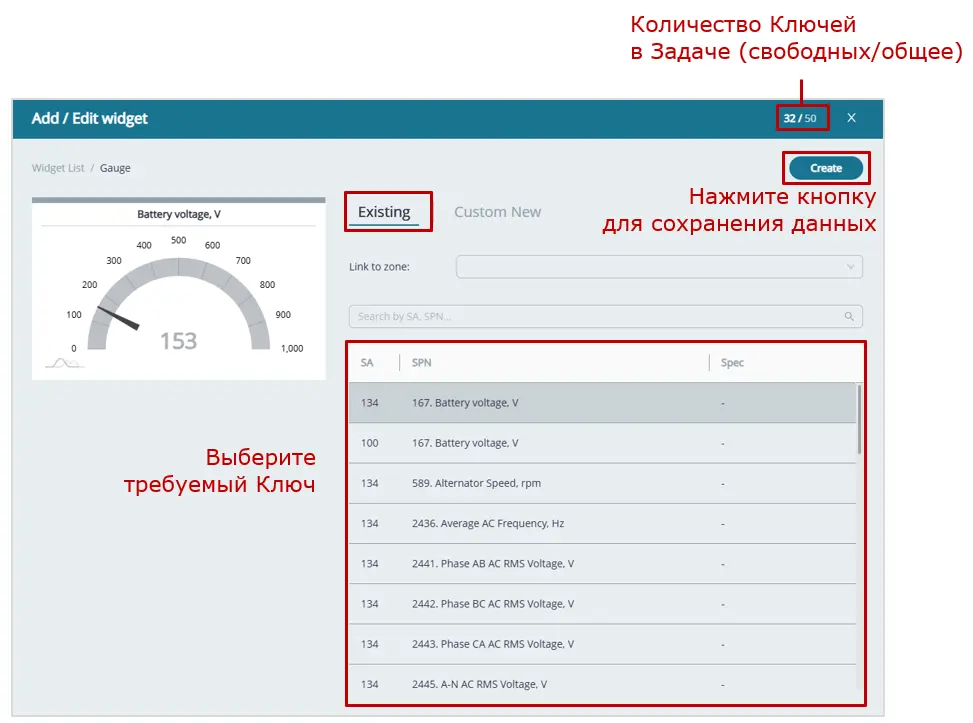Screen dimensions: 973x723
Task: Select the 2441. Phase AB AC RMS Voltage key
Action: click(600, 563)
